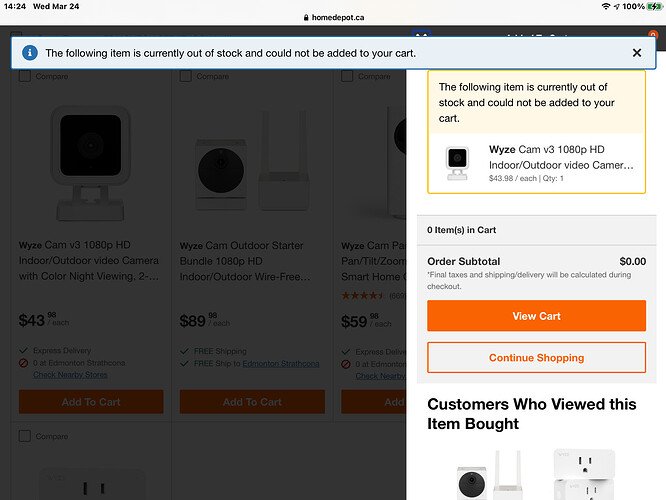Tap the homedepot.ca address bar
666x500 pixels.
(x=334, y=17)
